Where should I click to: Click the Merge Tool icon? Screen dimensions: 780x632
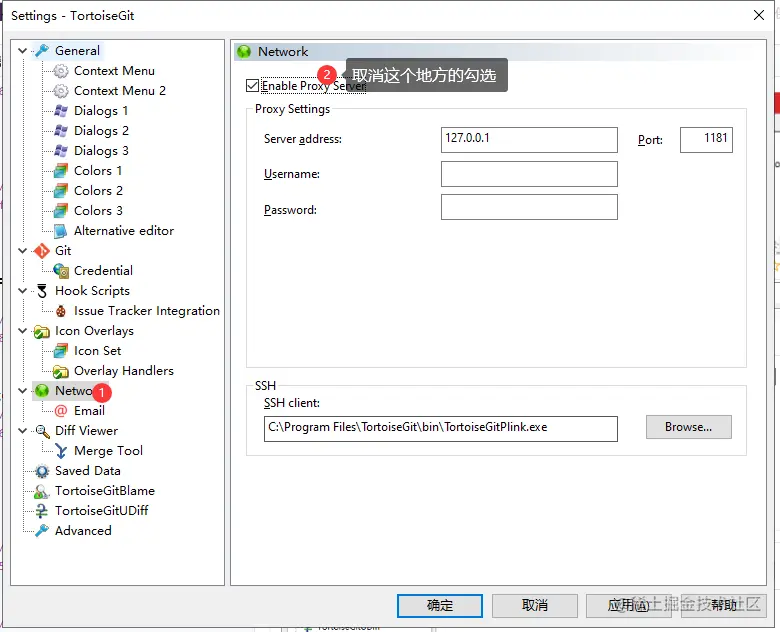61,451
